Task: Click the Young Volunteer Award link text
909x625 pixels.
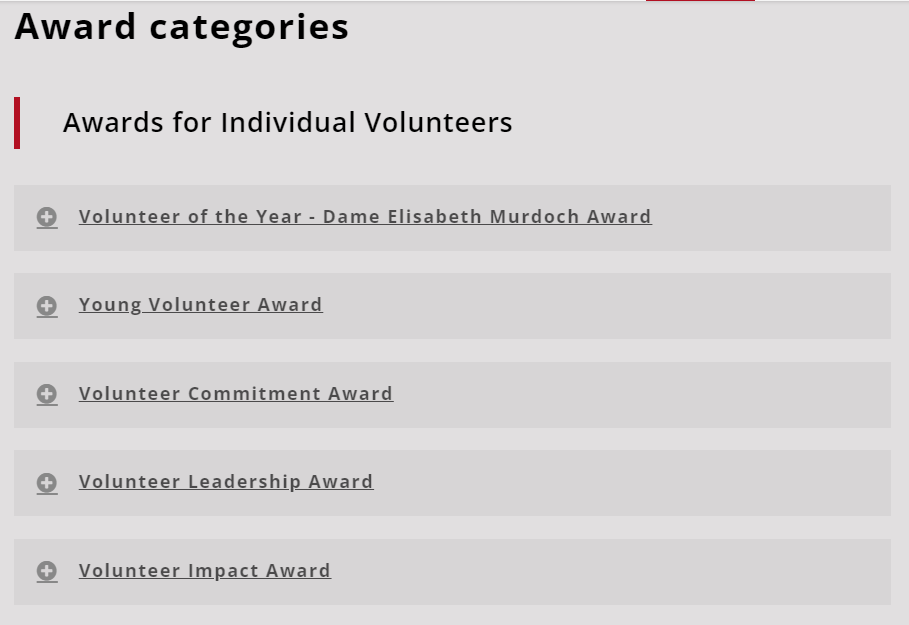Action: pyautogui.click(x=200, y=305)
